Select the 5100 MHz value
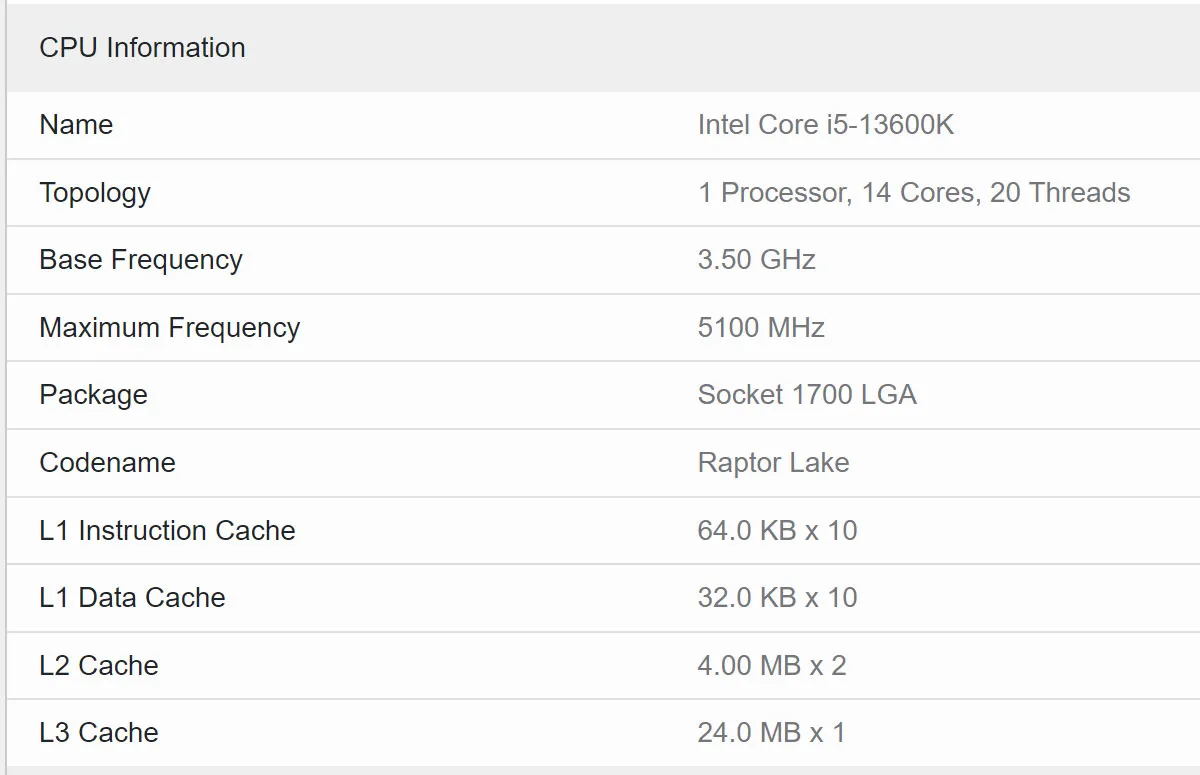 point(761,328)
